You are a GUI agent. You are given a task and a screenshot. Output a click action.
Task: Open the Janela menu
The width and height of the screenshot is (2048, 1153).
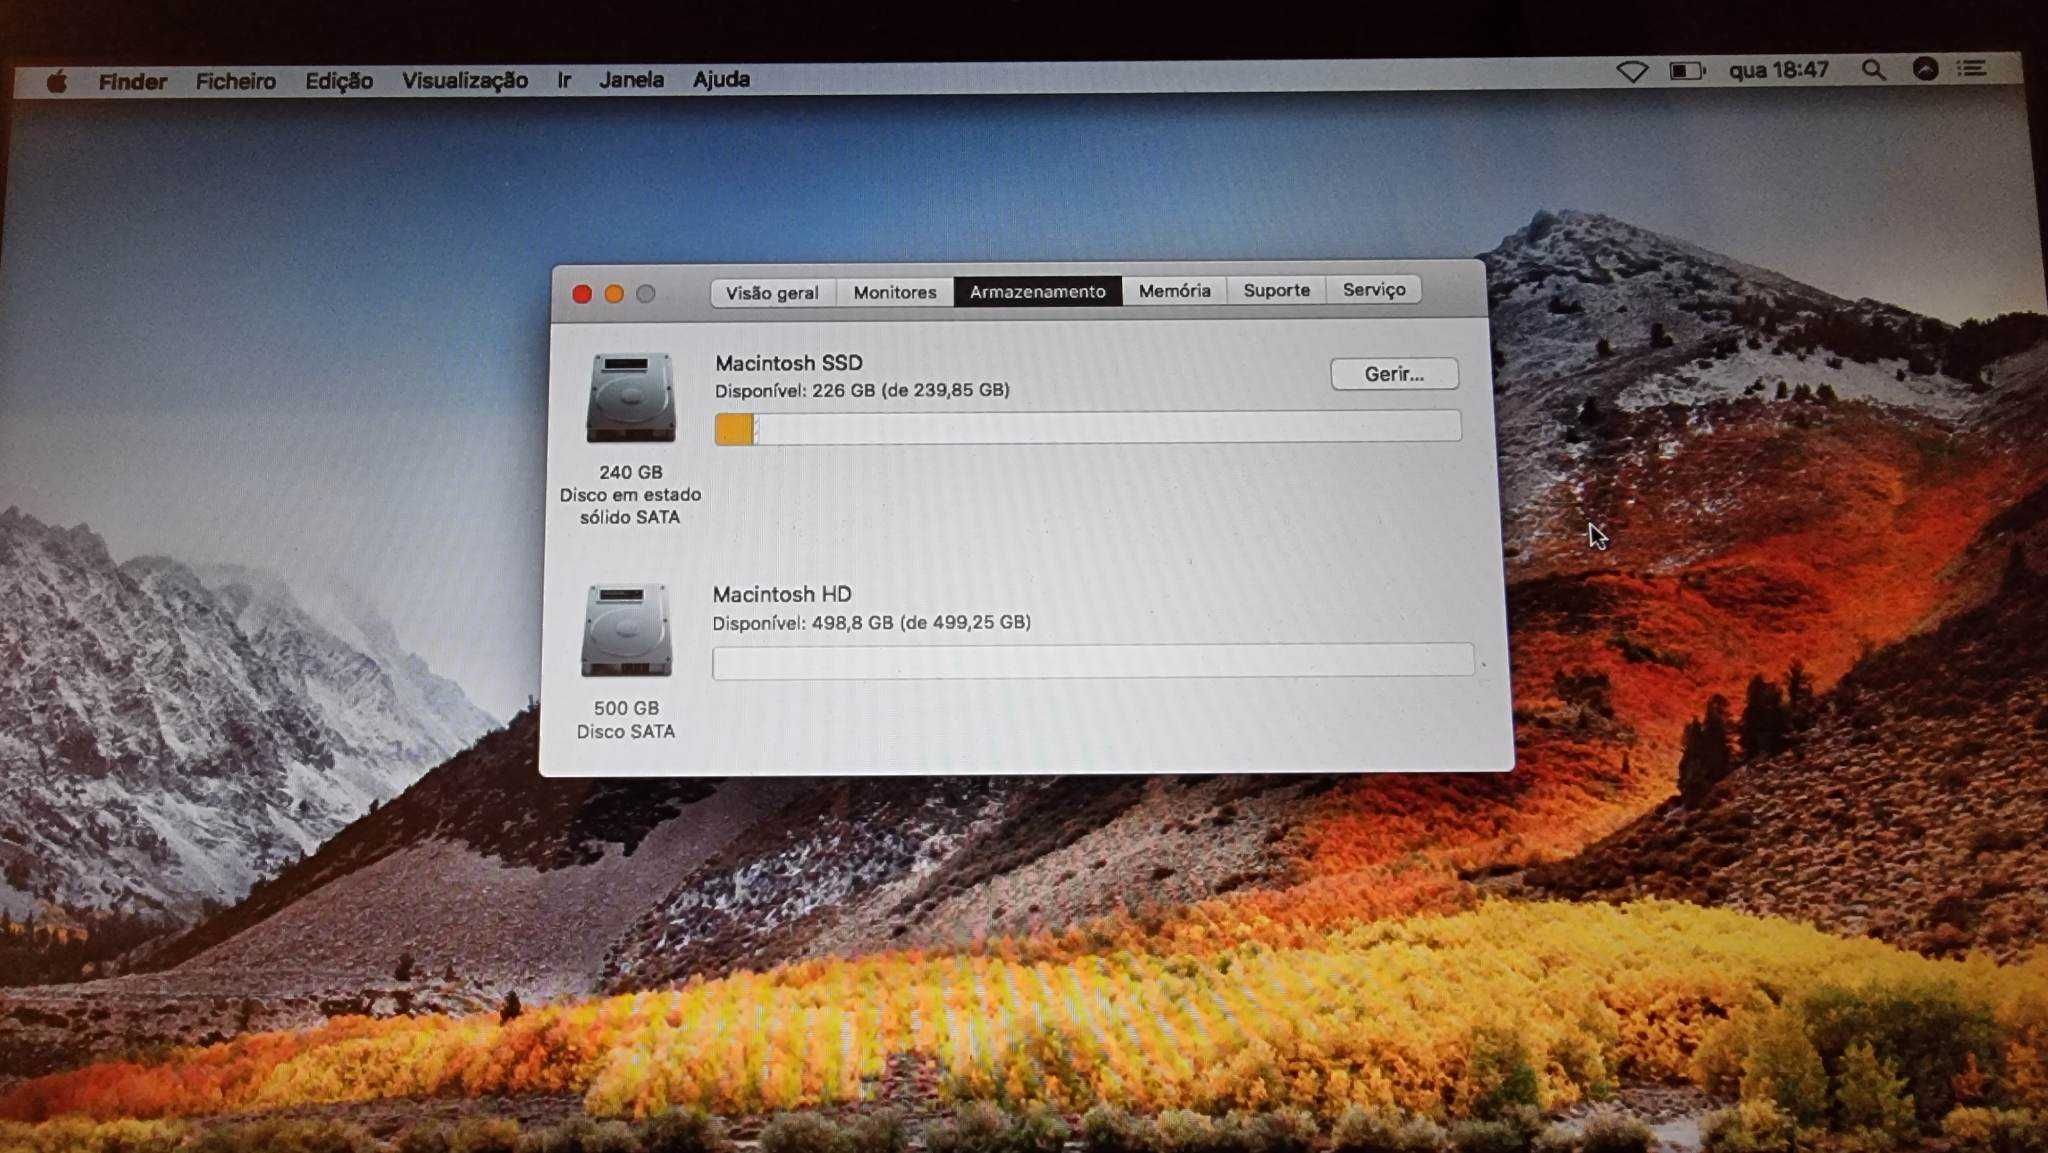(x=631, y=79)
